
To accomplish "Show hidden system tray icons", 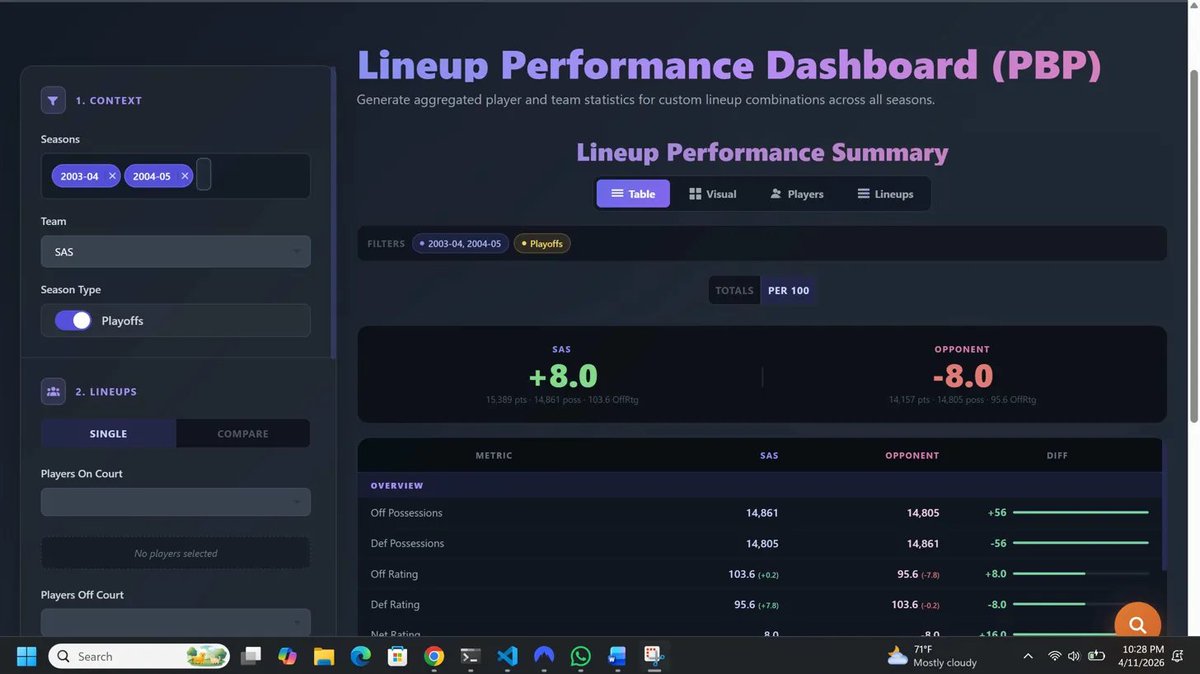I will 1028,656.
